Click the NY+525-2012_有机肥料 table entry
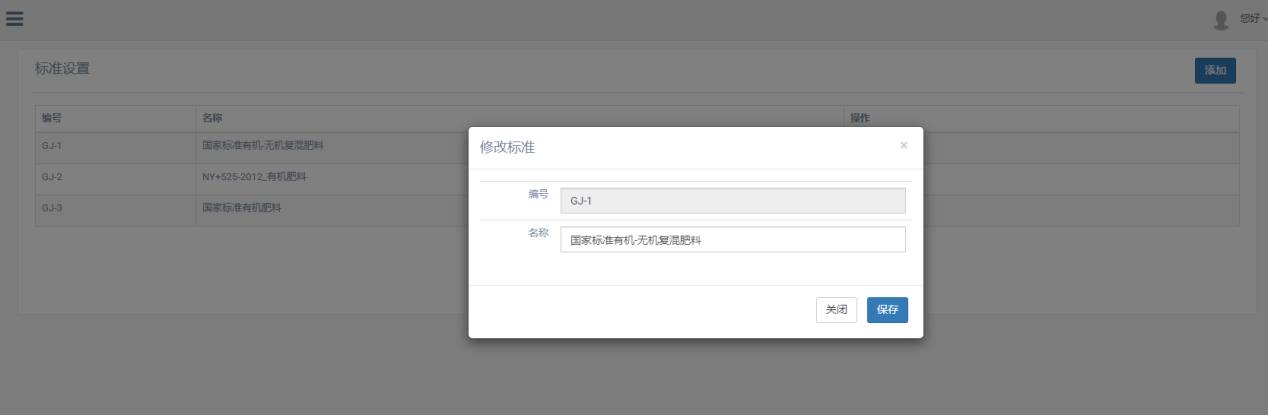 coord(254,178)
